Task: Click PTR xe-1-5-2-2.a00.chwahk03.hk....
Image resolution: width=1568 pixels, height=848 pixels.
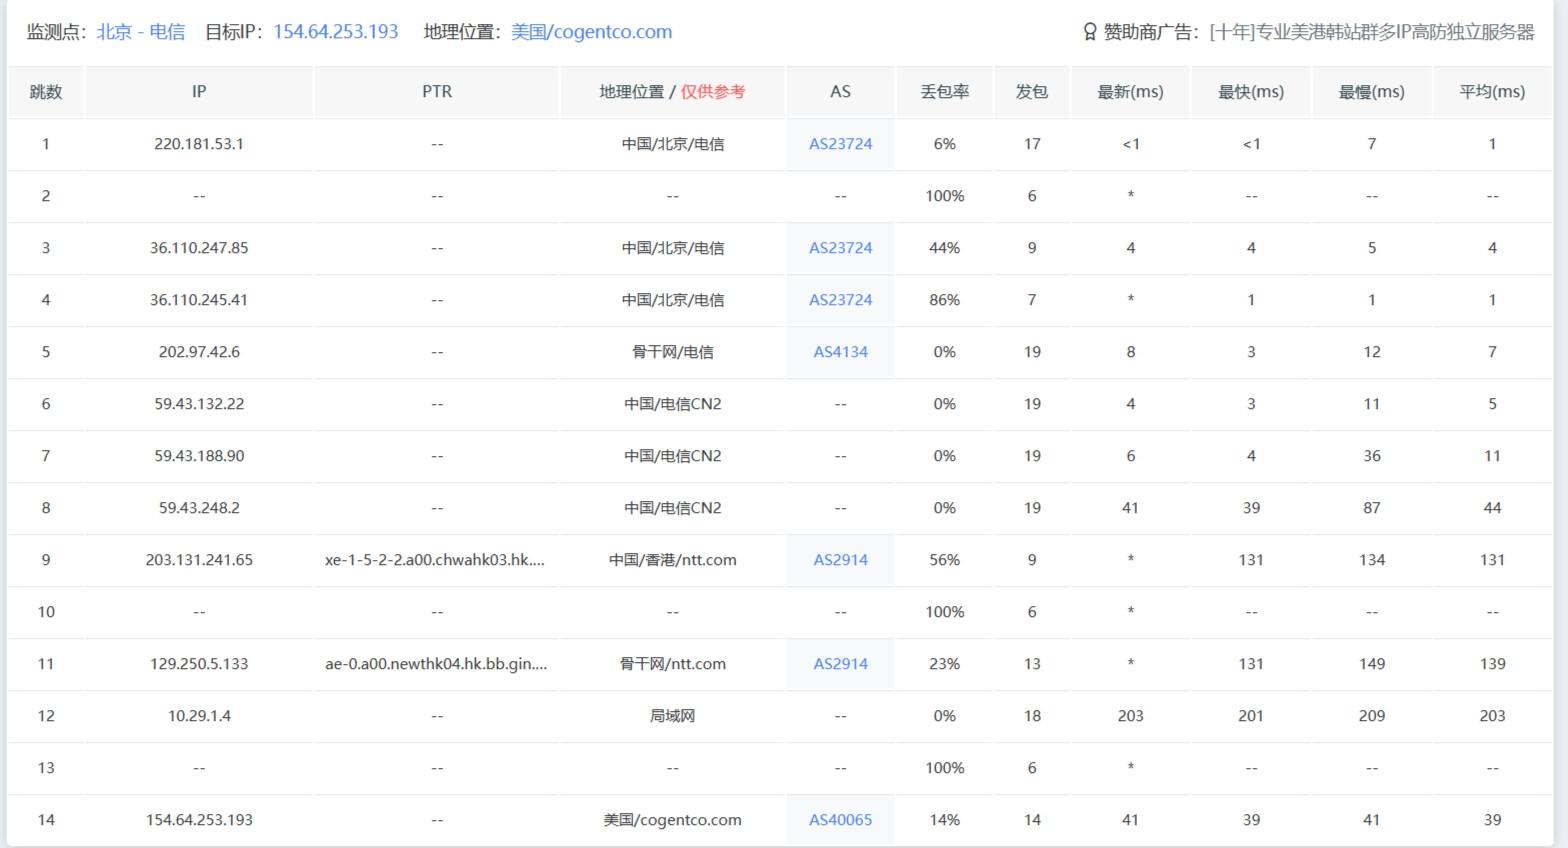Action: coord(435,560)
